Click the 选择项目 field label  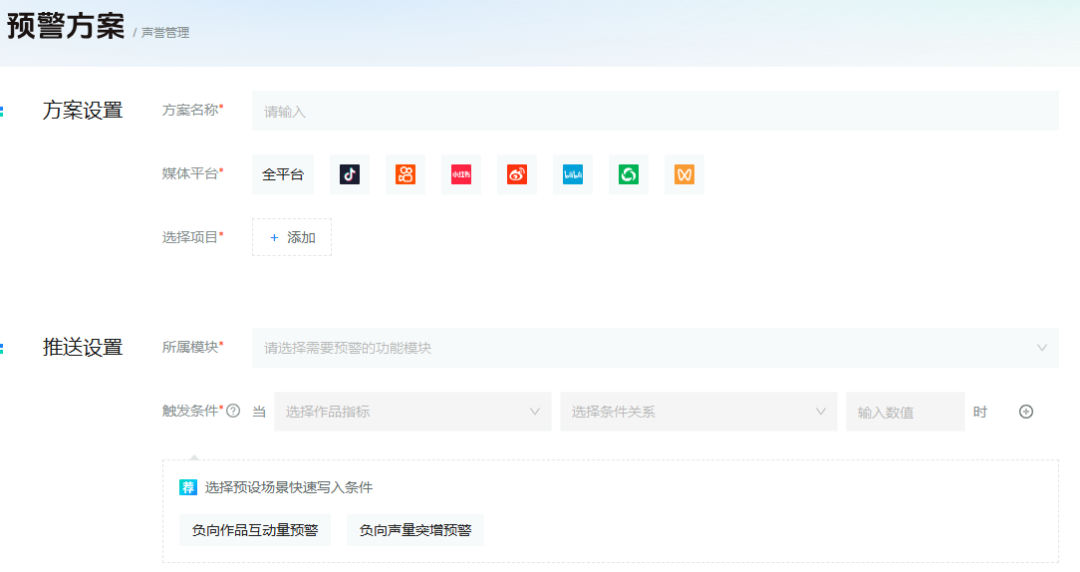190,237
